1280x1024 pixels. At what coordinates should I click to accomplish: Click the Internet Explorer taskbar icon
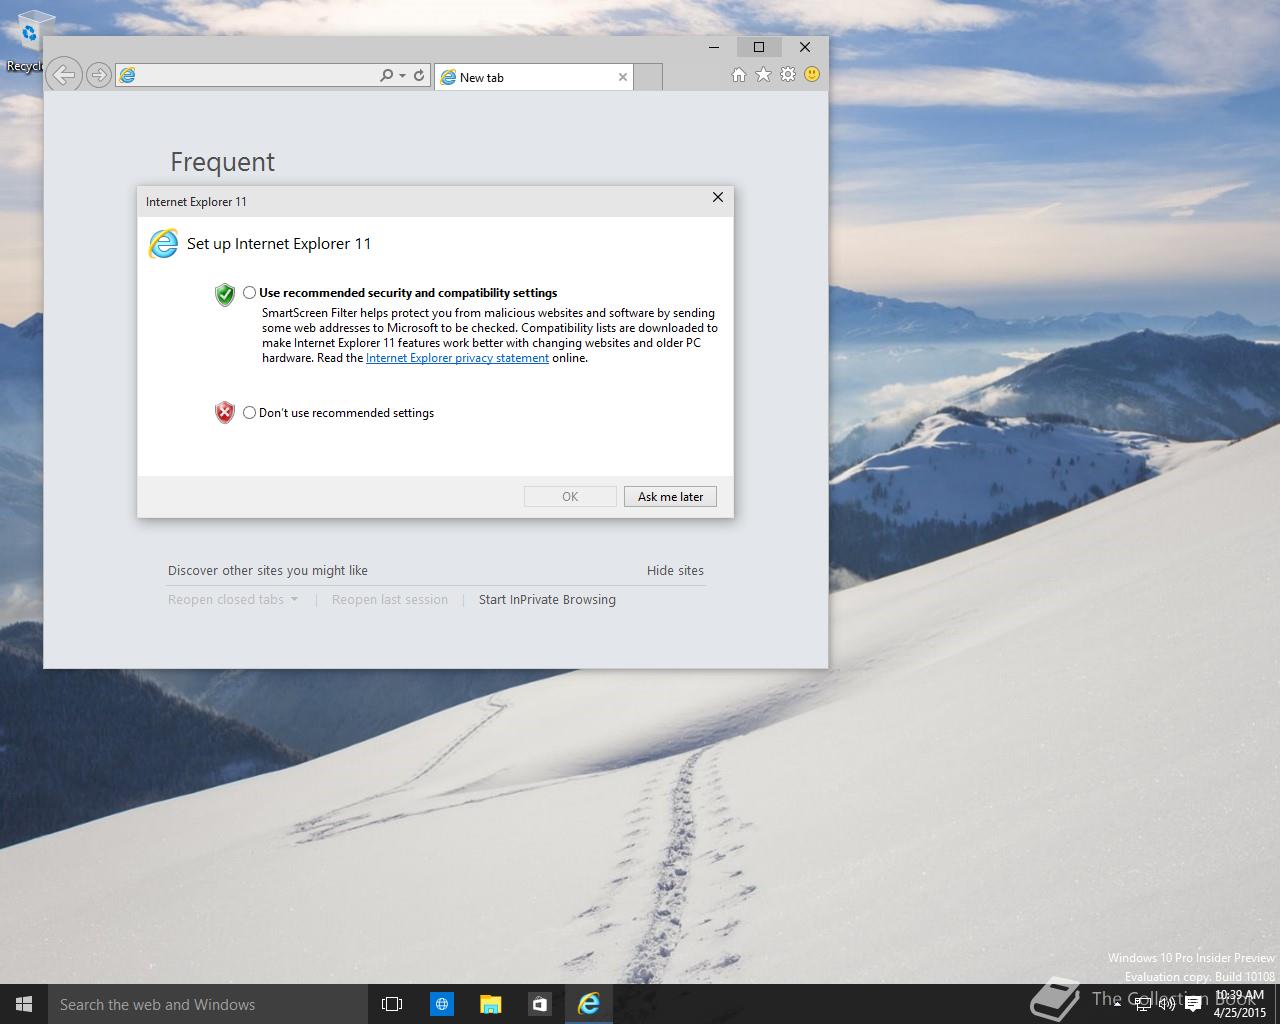[588, 1004]
